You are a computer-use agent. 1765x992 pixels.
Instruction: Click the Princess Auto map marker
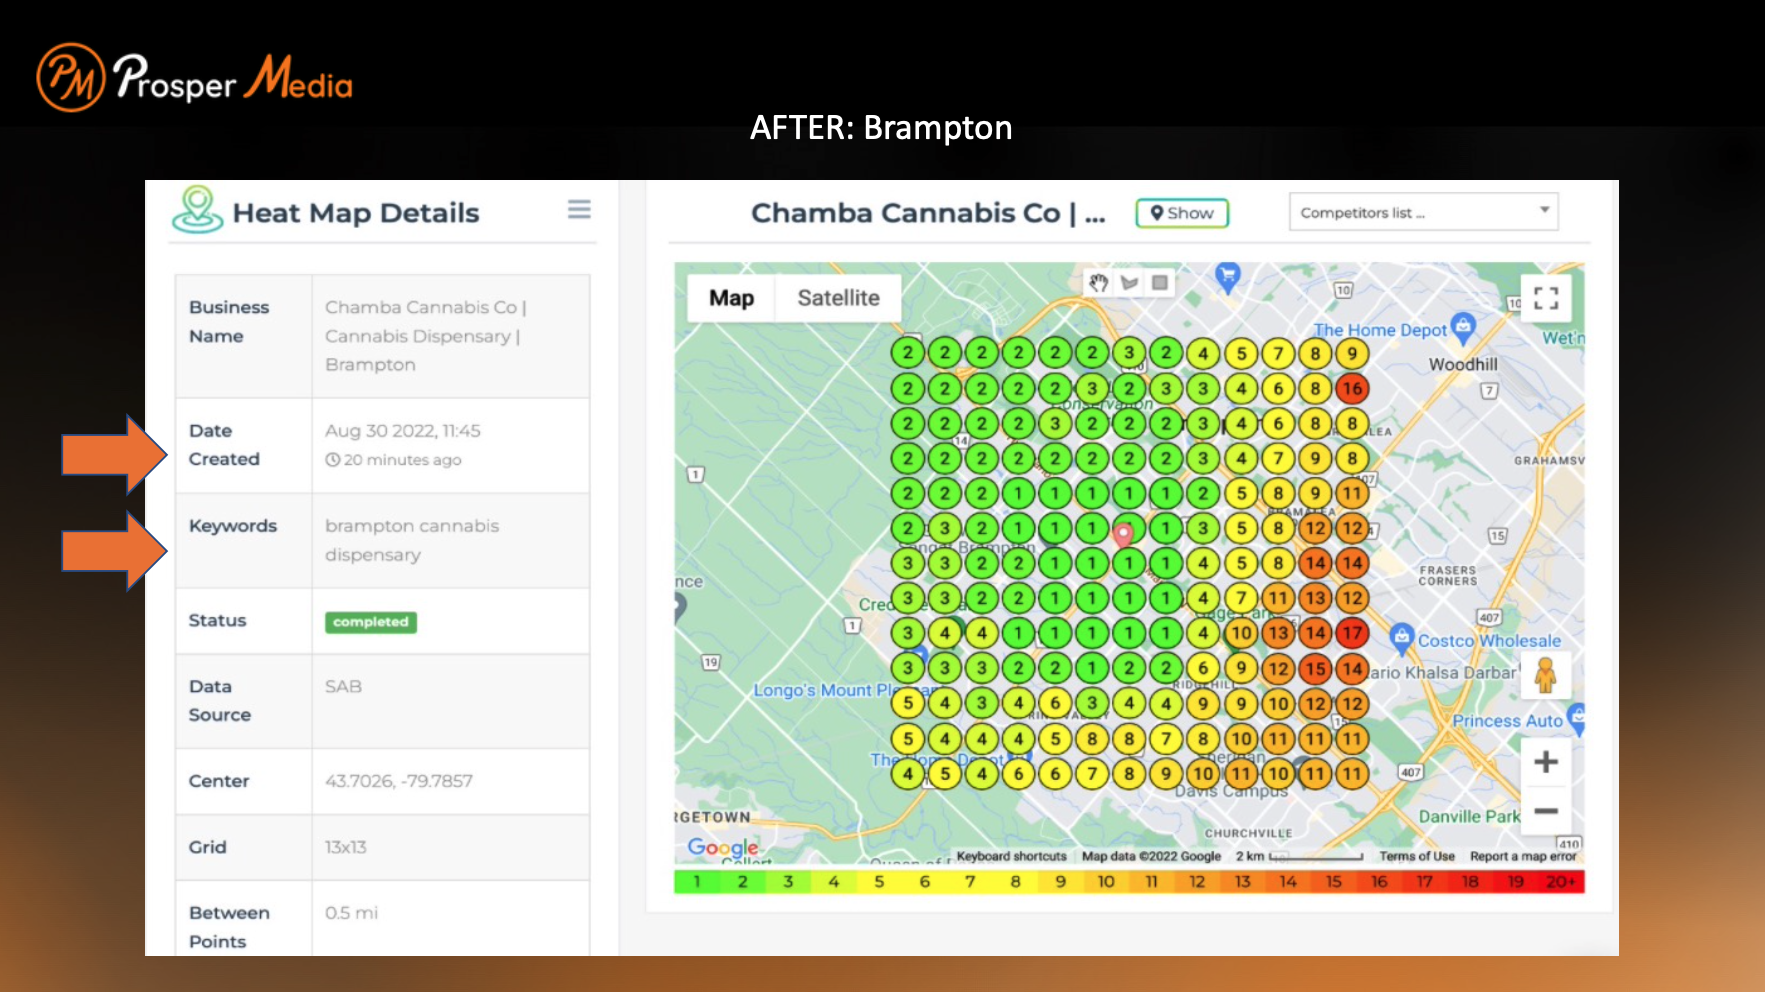1576,716
